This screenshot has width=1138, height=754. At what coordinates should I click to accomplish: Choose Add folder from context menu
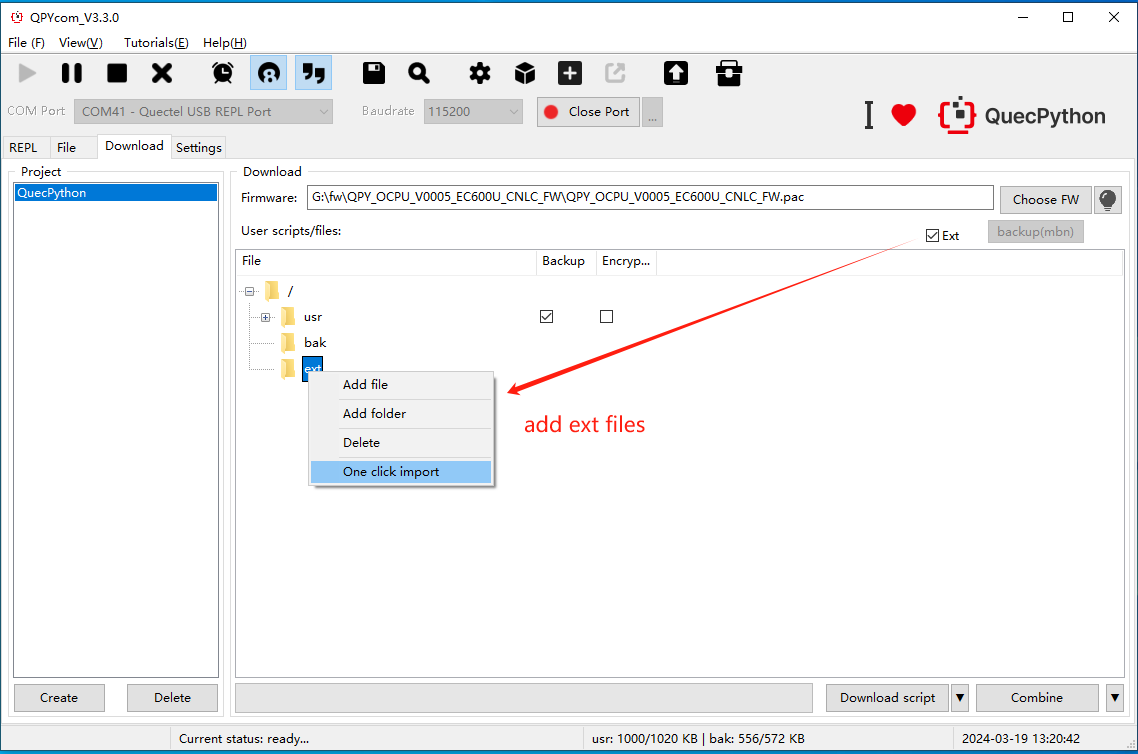[x=401, y=414]
